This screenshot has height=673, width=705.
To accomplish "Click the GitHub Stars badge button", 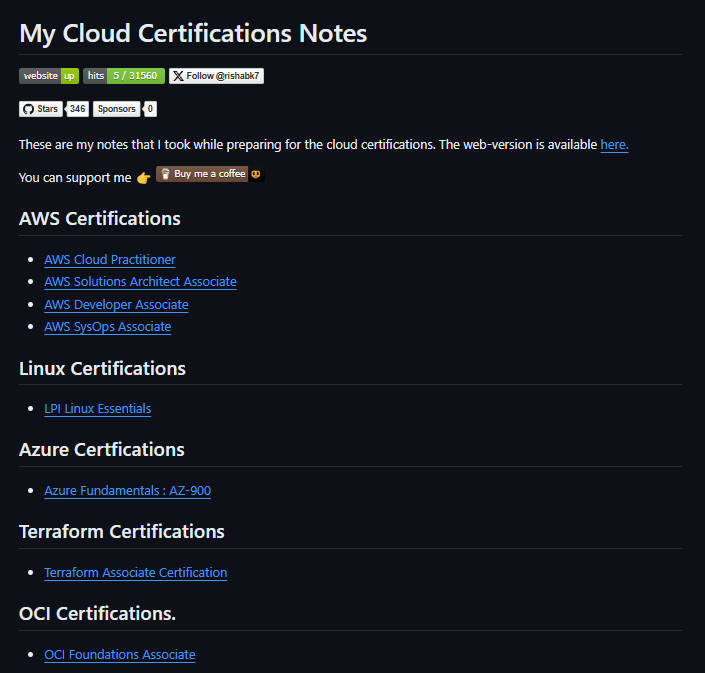I will click(41, 109).
